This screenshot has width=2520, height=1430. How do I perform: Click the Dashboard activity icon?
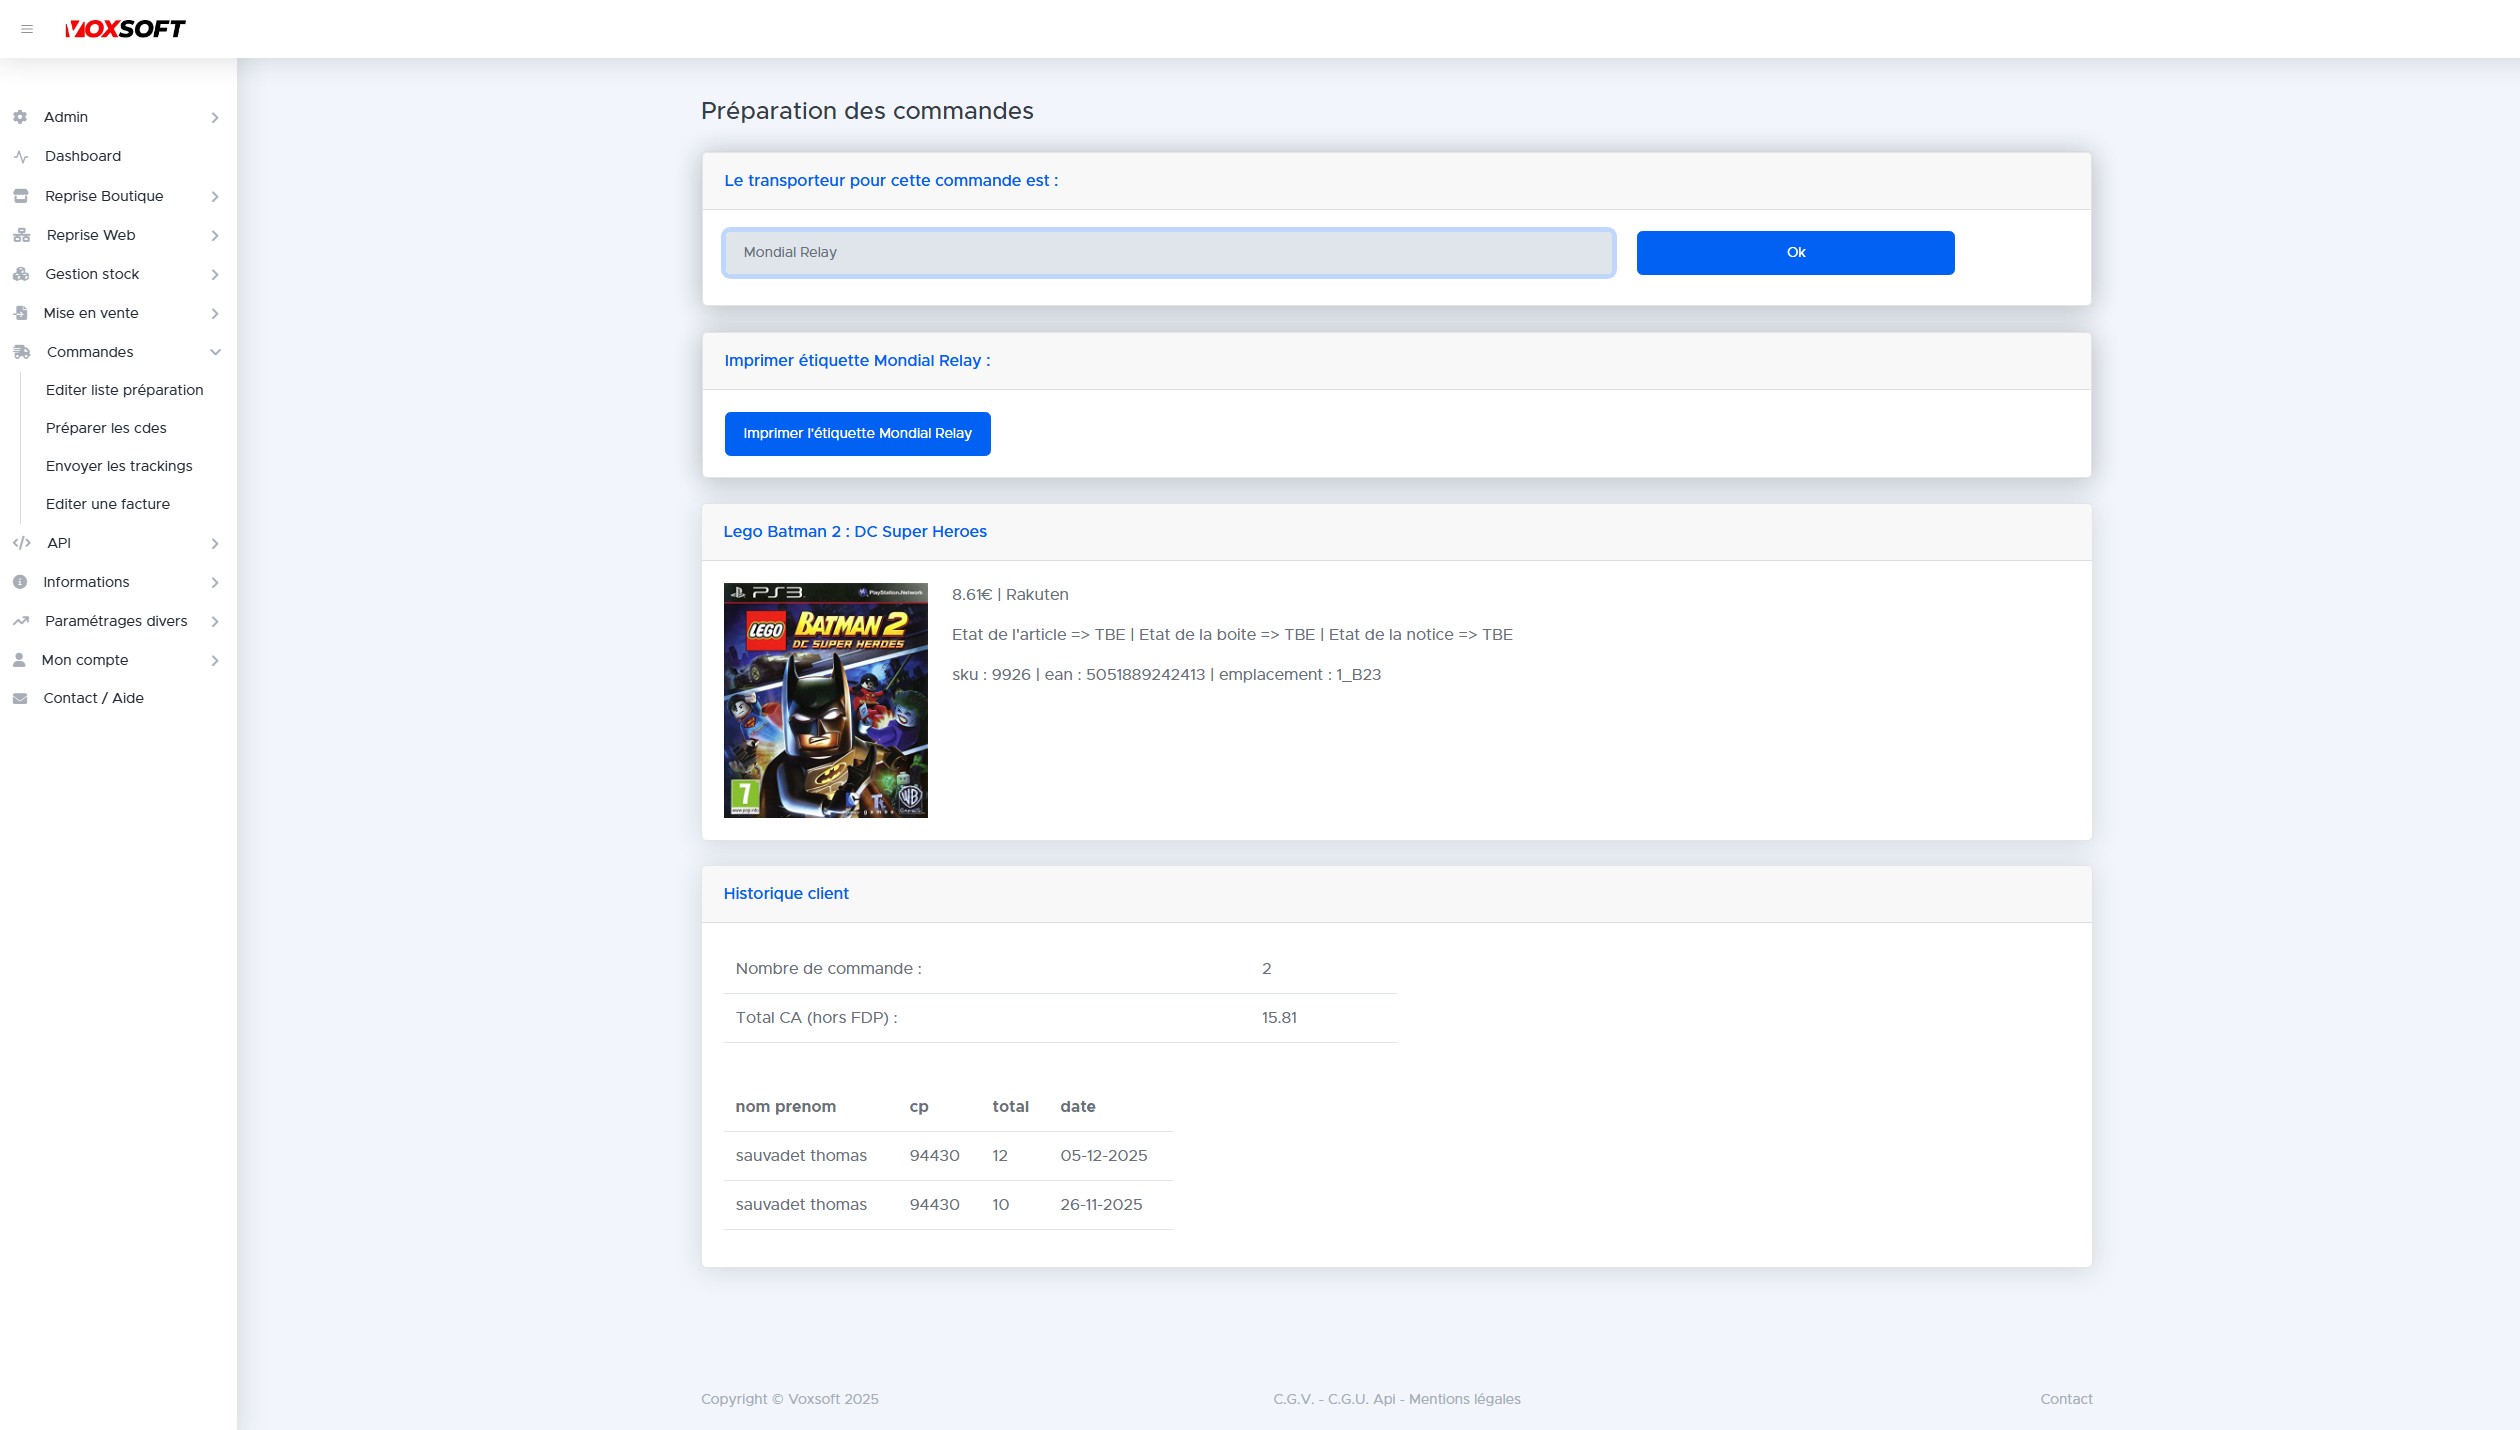click(x=21, y=157)
